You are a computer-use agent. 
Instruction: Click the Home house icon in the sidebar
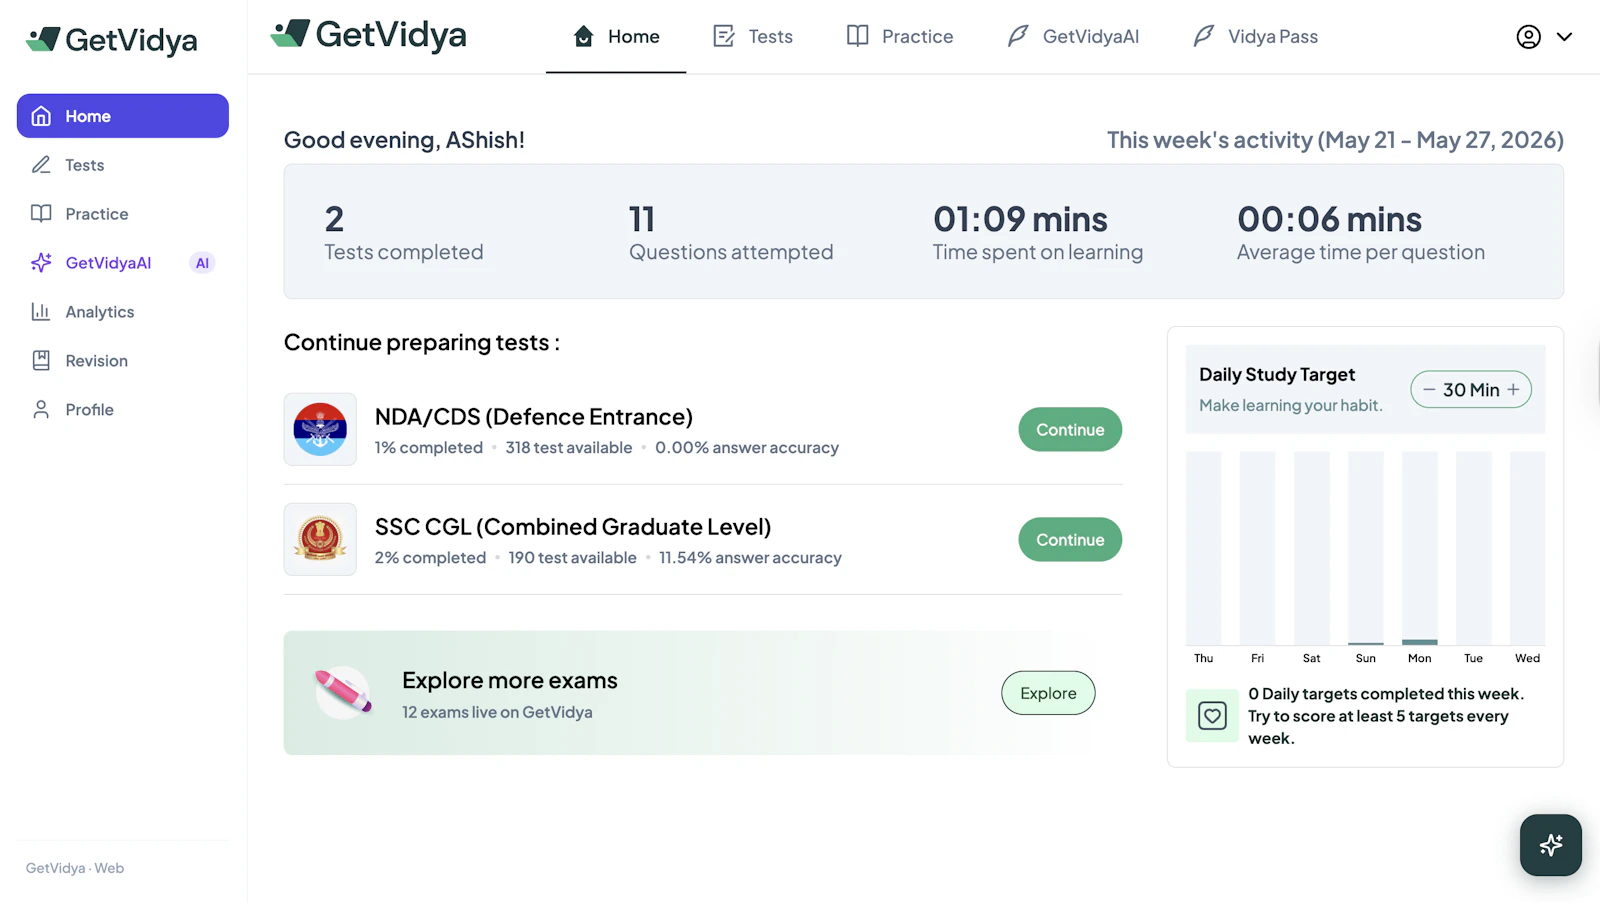(x=41, y=116)
